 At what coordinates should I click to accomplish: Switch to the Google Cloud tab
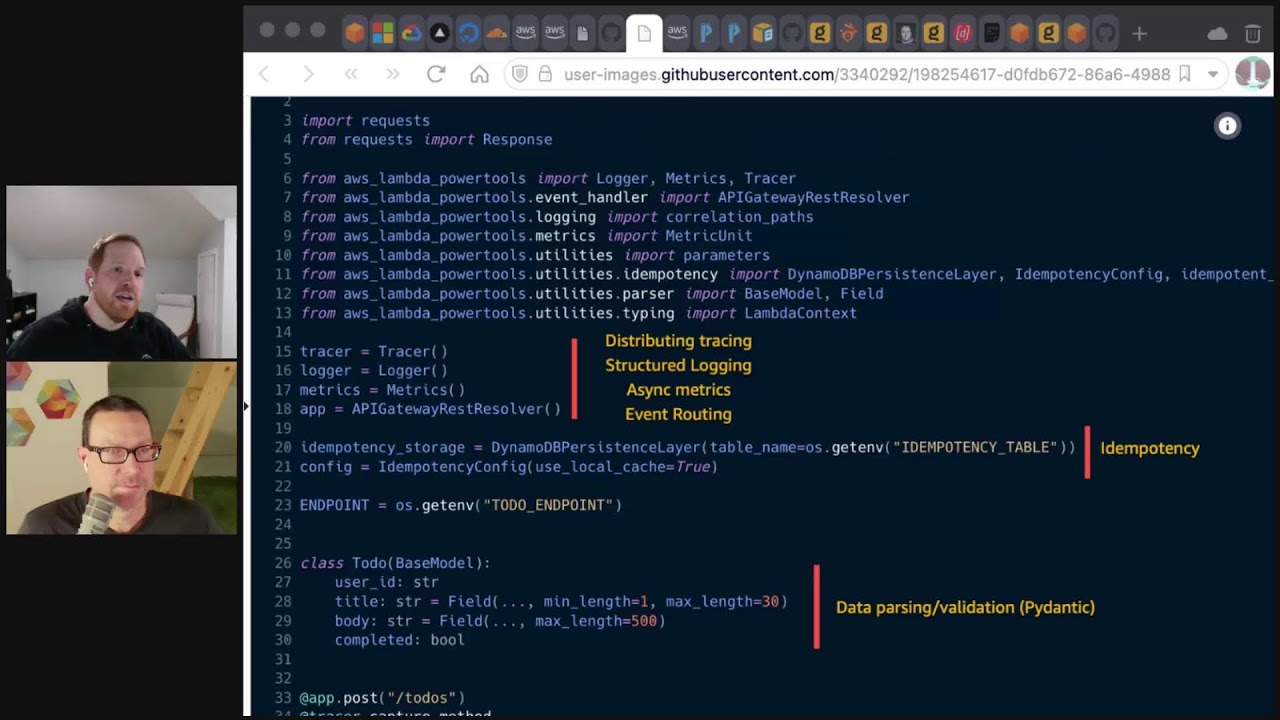[x=411, y=33]
